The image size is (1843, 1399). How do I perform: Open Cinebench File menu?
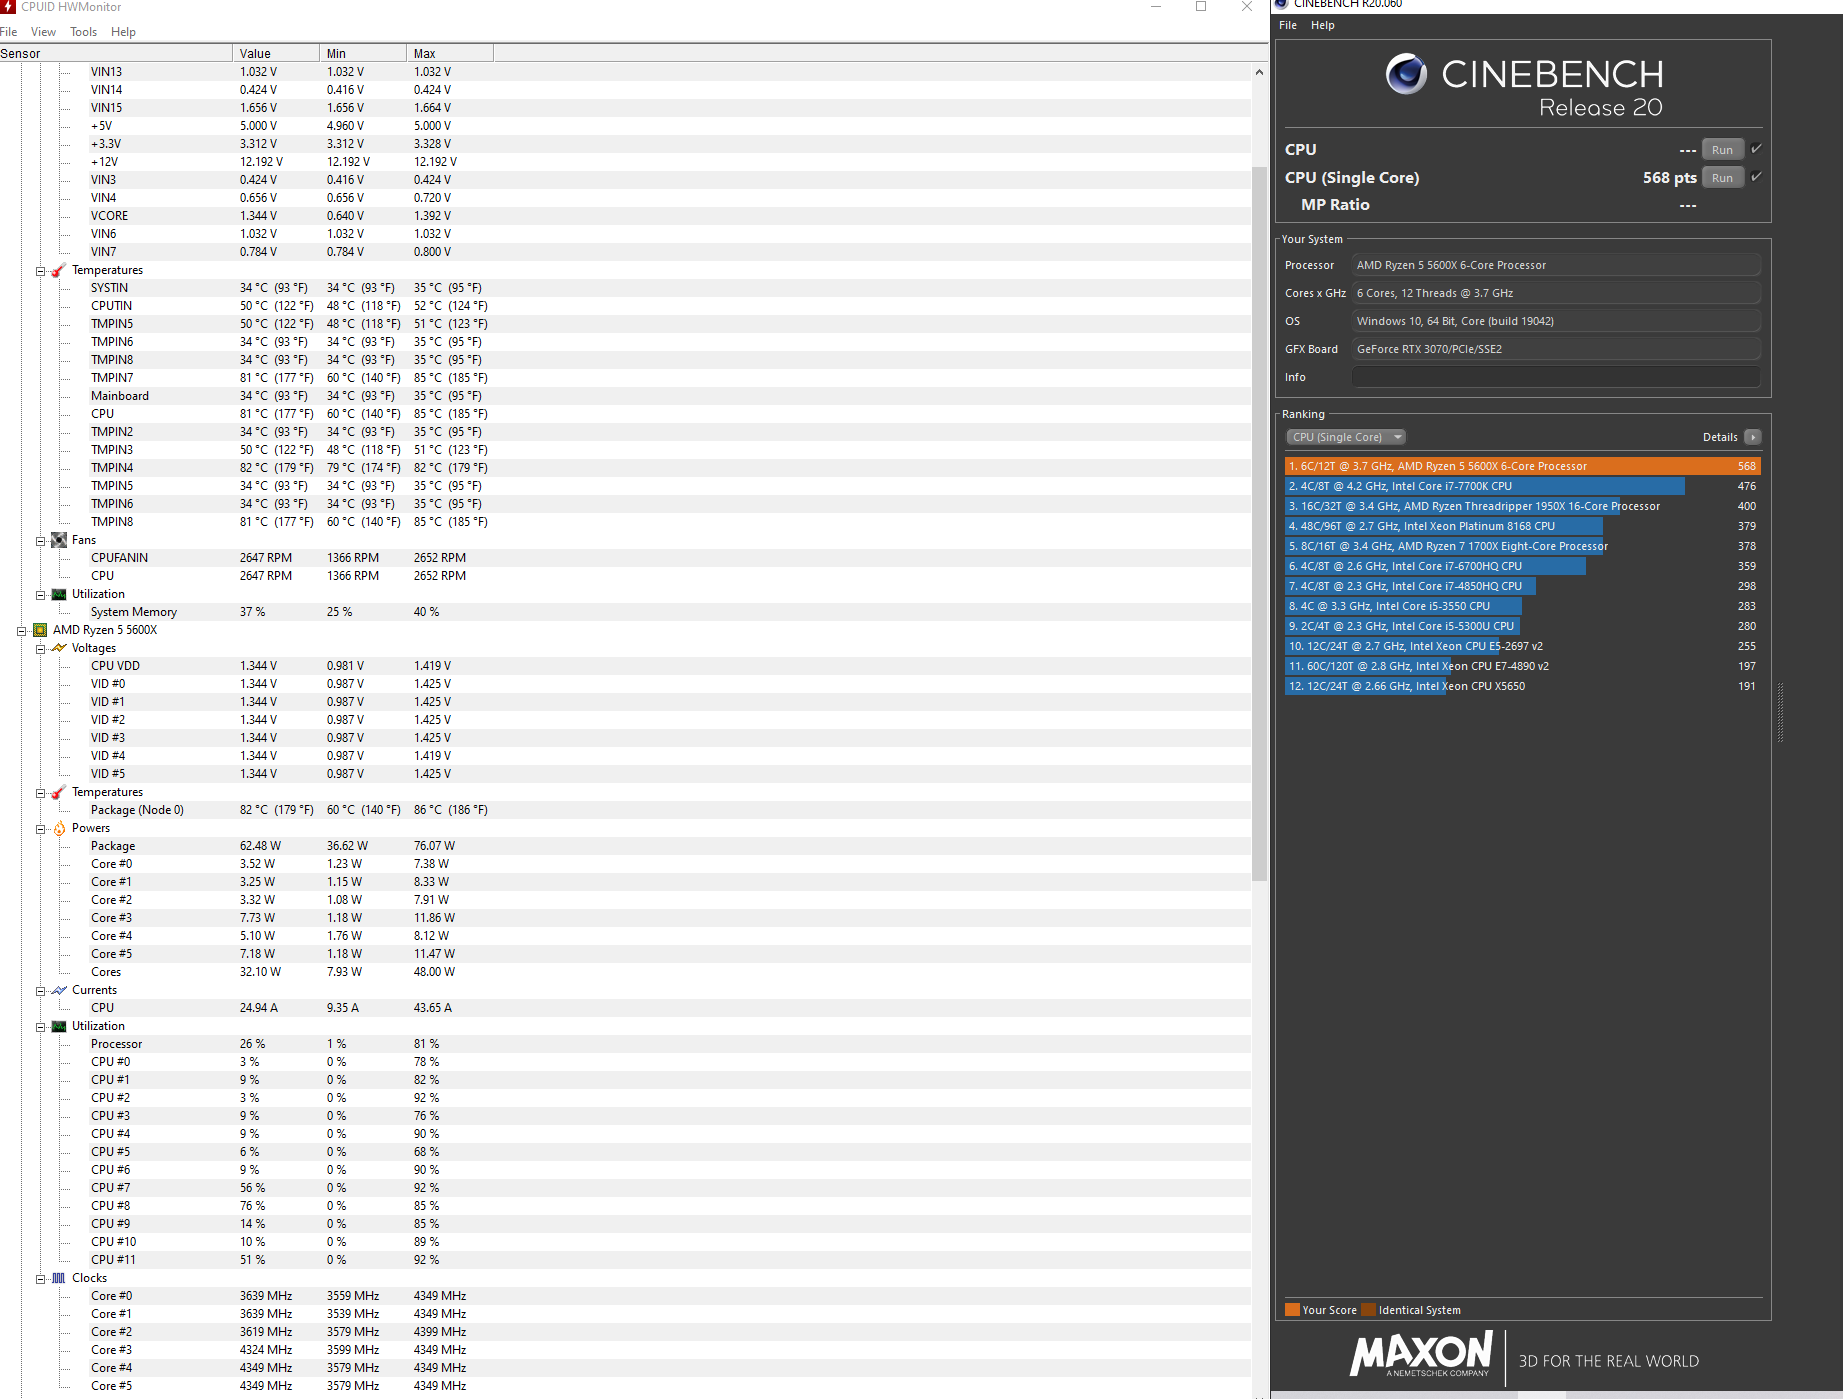point(1288,25)
